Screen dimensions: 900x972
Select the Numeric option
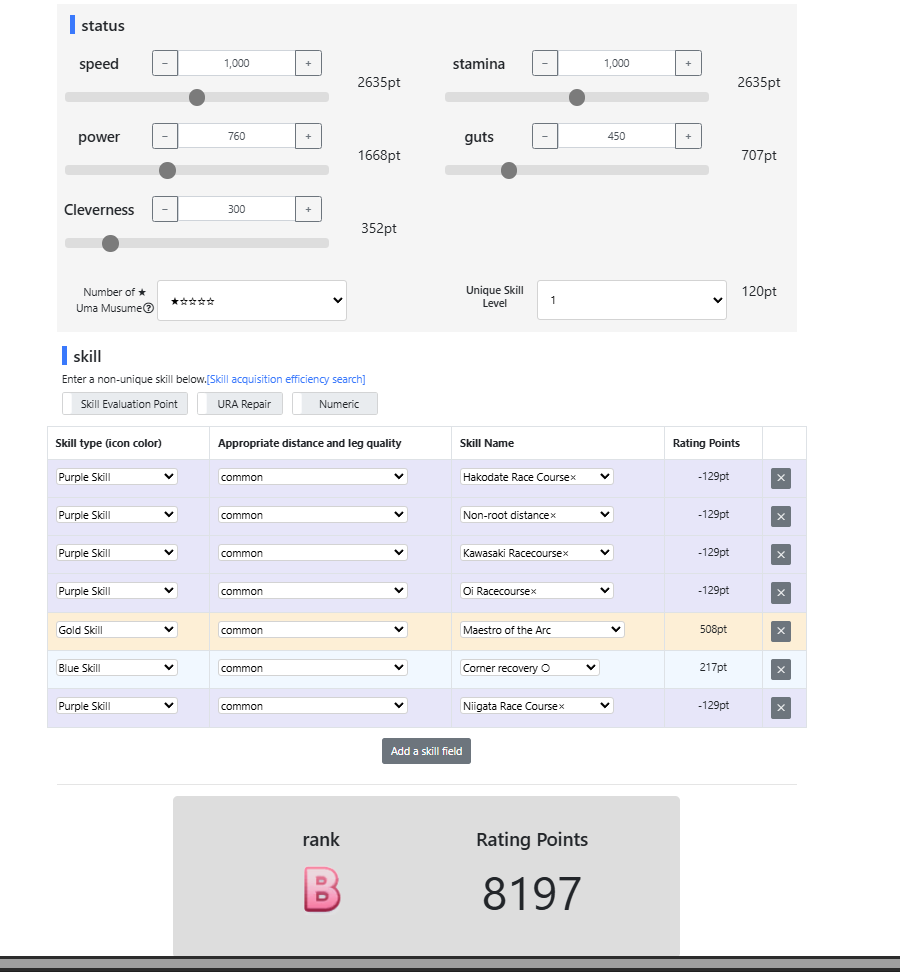point(335,404)
